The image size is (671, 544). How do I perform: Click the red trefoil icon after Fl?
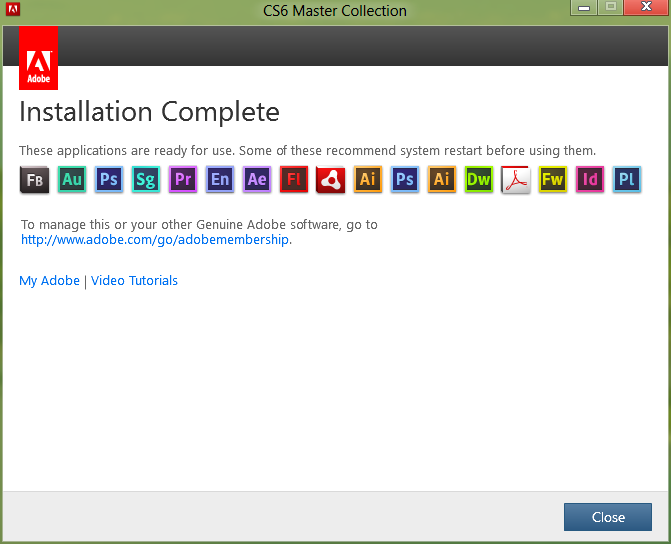[330, 179]
